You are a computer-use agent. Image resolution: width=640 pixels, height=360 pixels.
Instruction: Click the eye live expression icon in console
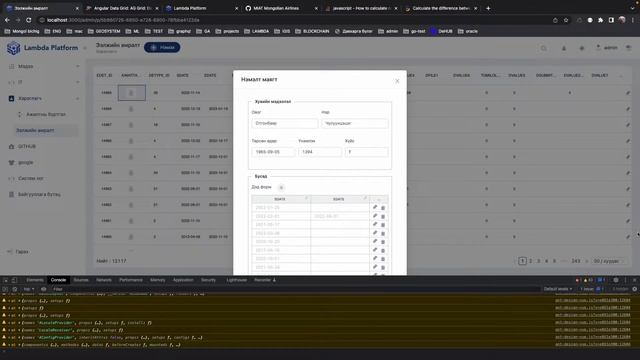[43, 289]
